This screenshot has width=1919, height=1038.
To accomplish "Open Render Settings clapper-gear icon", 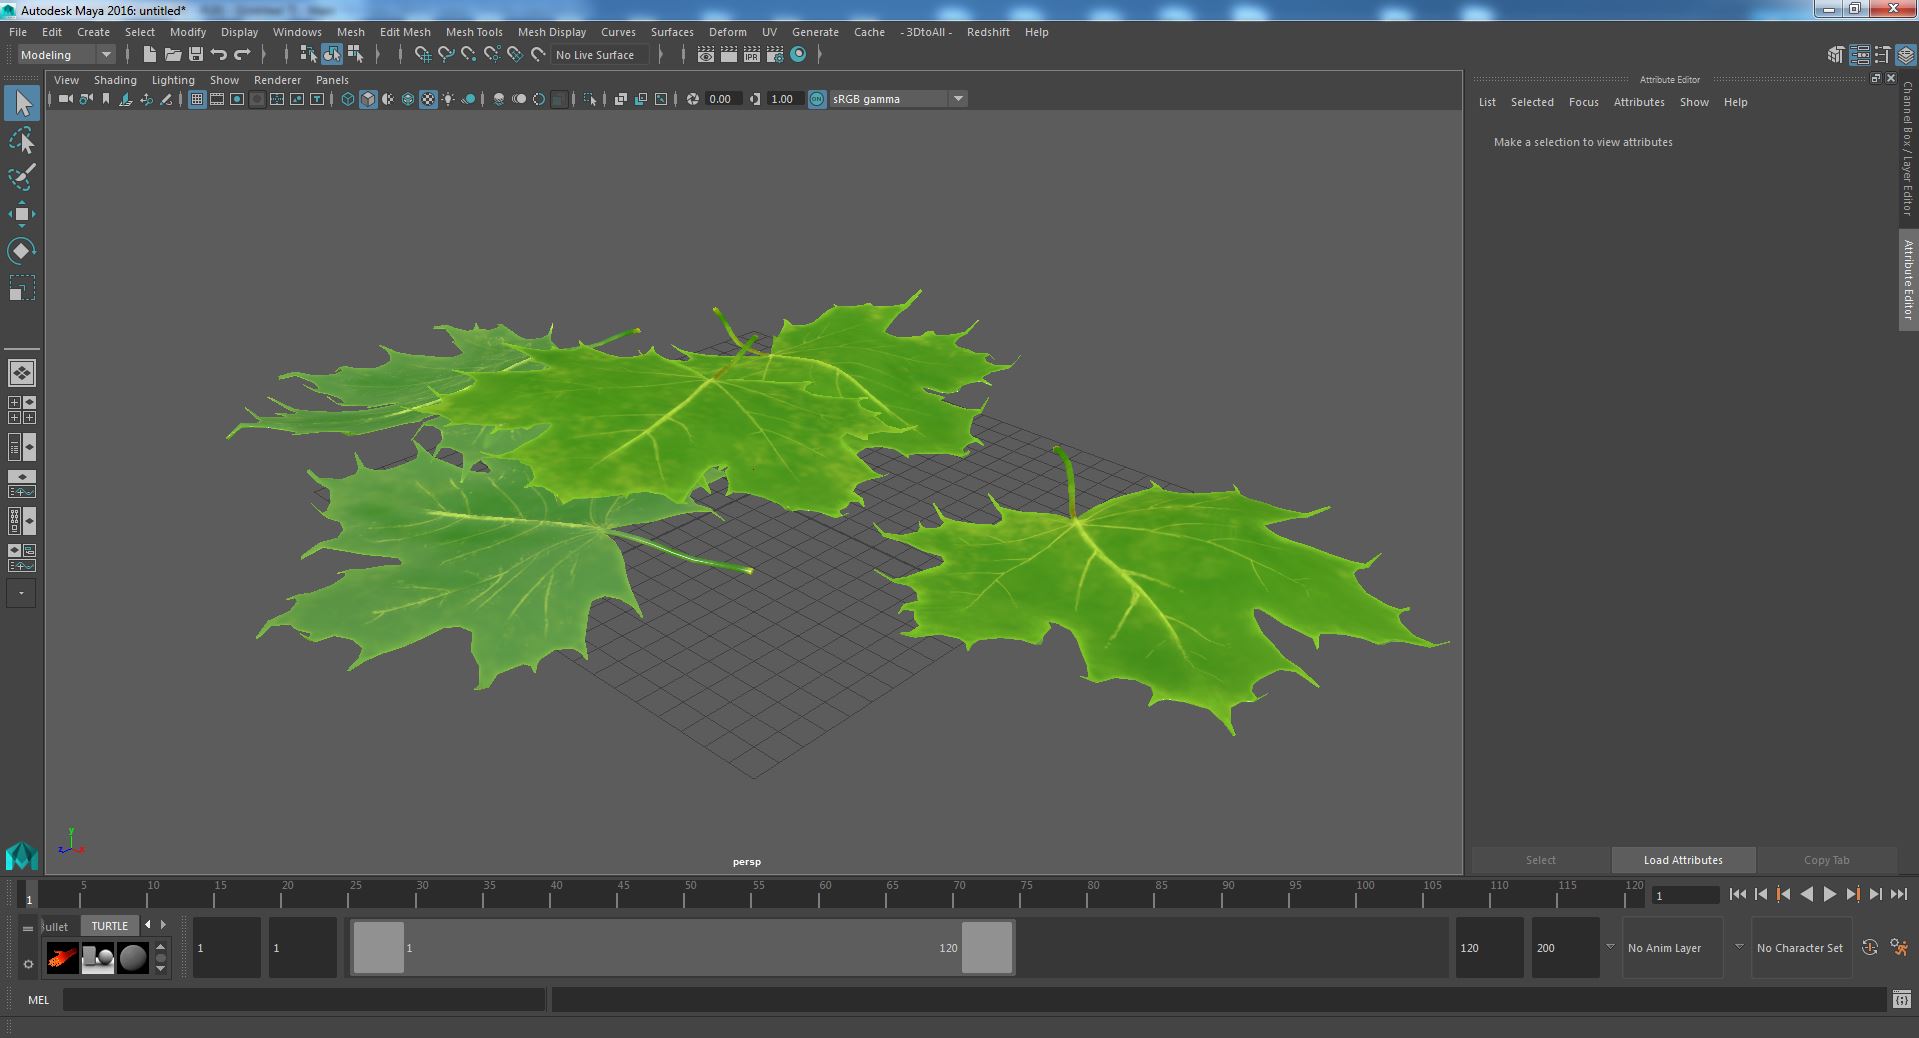I will 775,55.
